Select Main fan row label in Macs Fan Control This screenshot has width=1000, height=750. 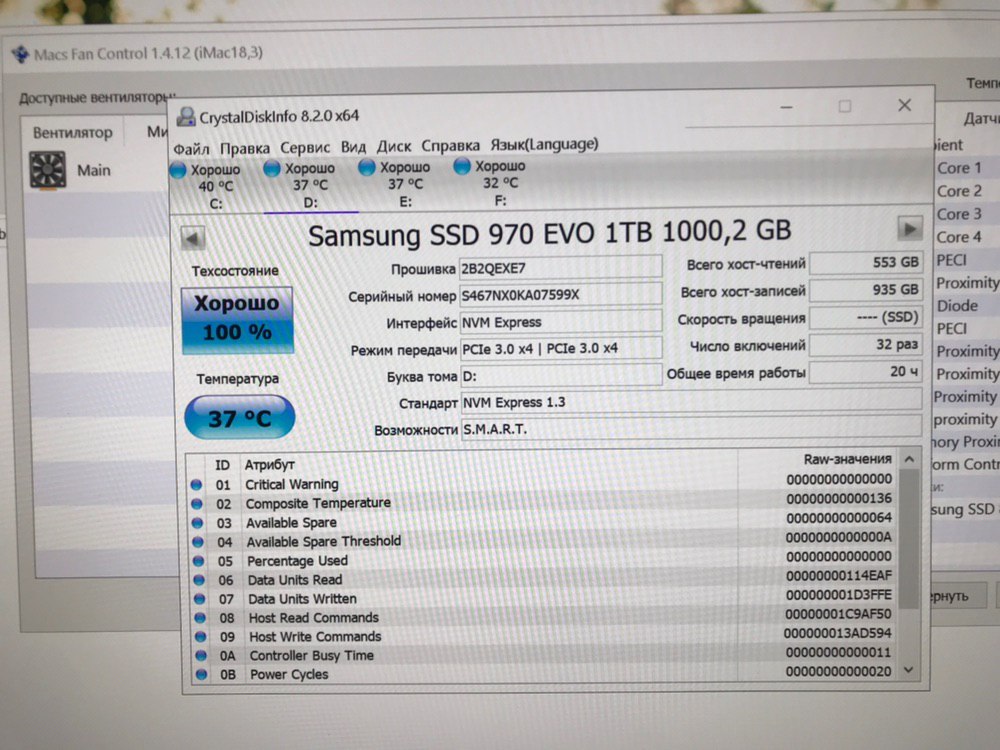pyautogui.click(x=94, y=170)
